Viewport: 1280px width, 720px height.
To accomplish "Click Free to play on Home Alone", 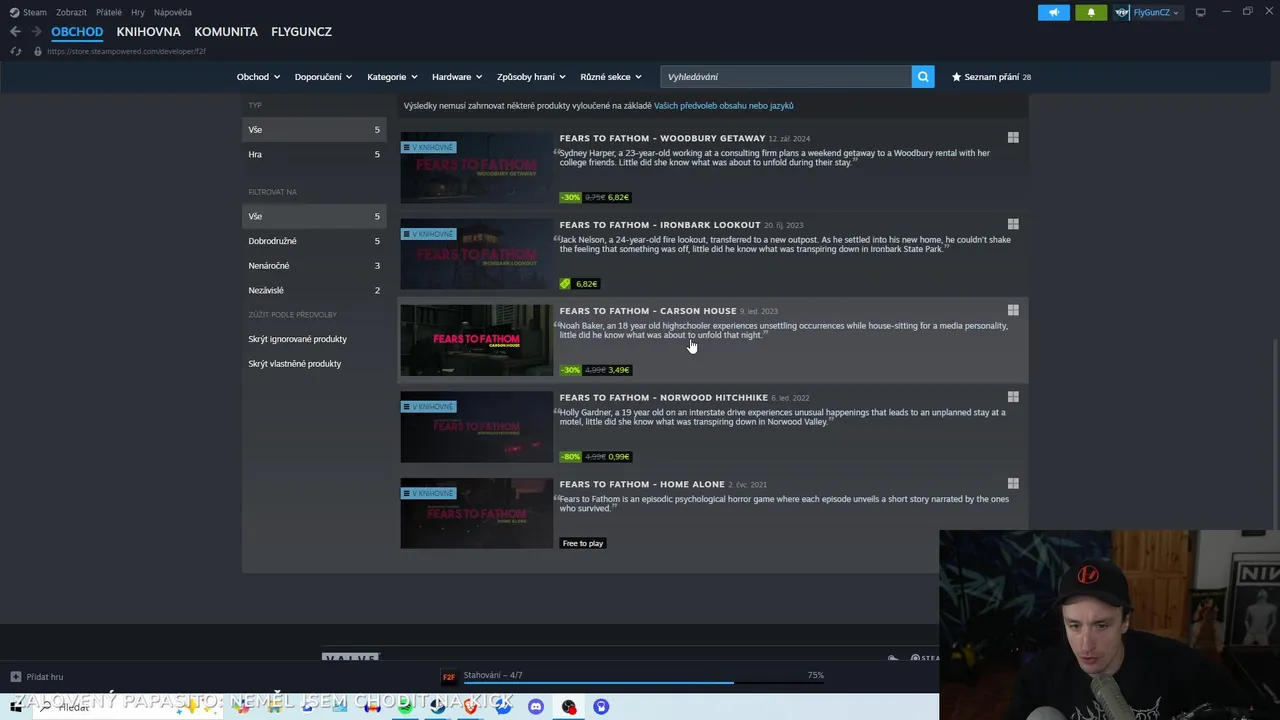I will click(583, 543).
